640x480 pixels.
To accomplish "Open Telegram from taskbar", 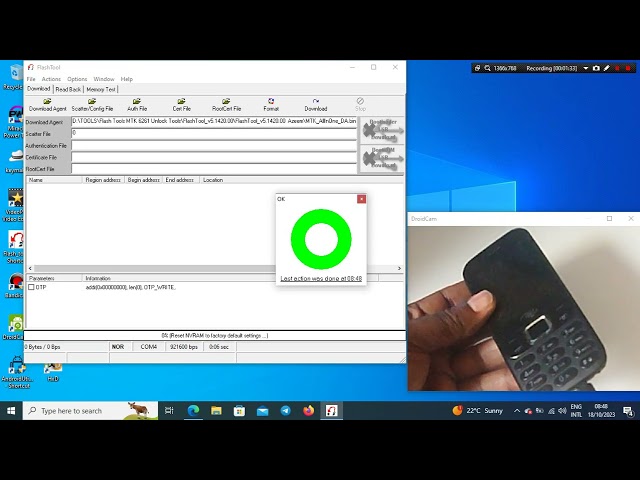I will pyautogui.click(x=285, y=411).
